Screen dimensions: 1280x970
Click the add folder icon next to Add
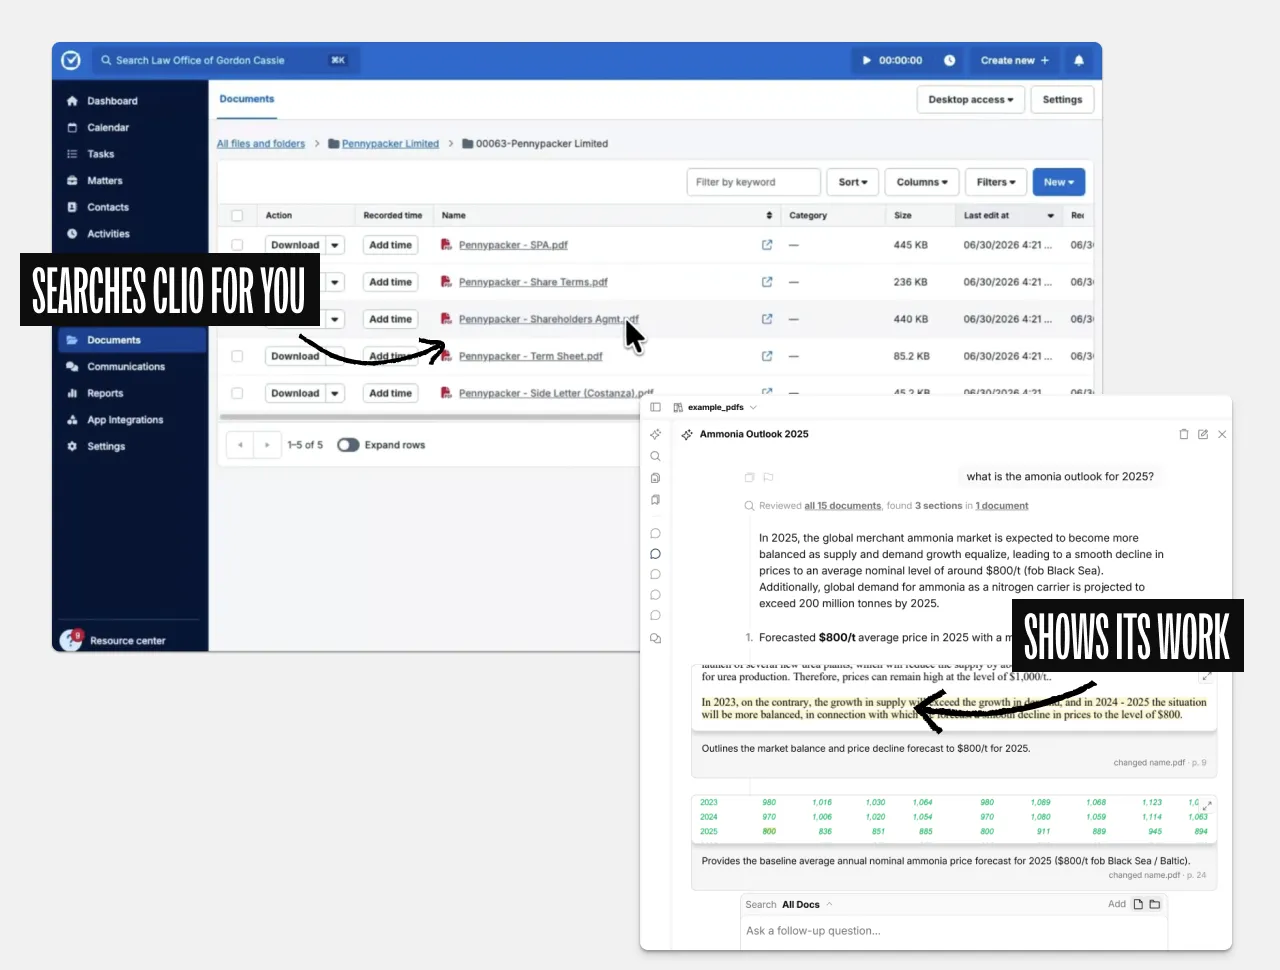pos(1155,904)
